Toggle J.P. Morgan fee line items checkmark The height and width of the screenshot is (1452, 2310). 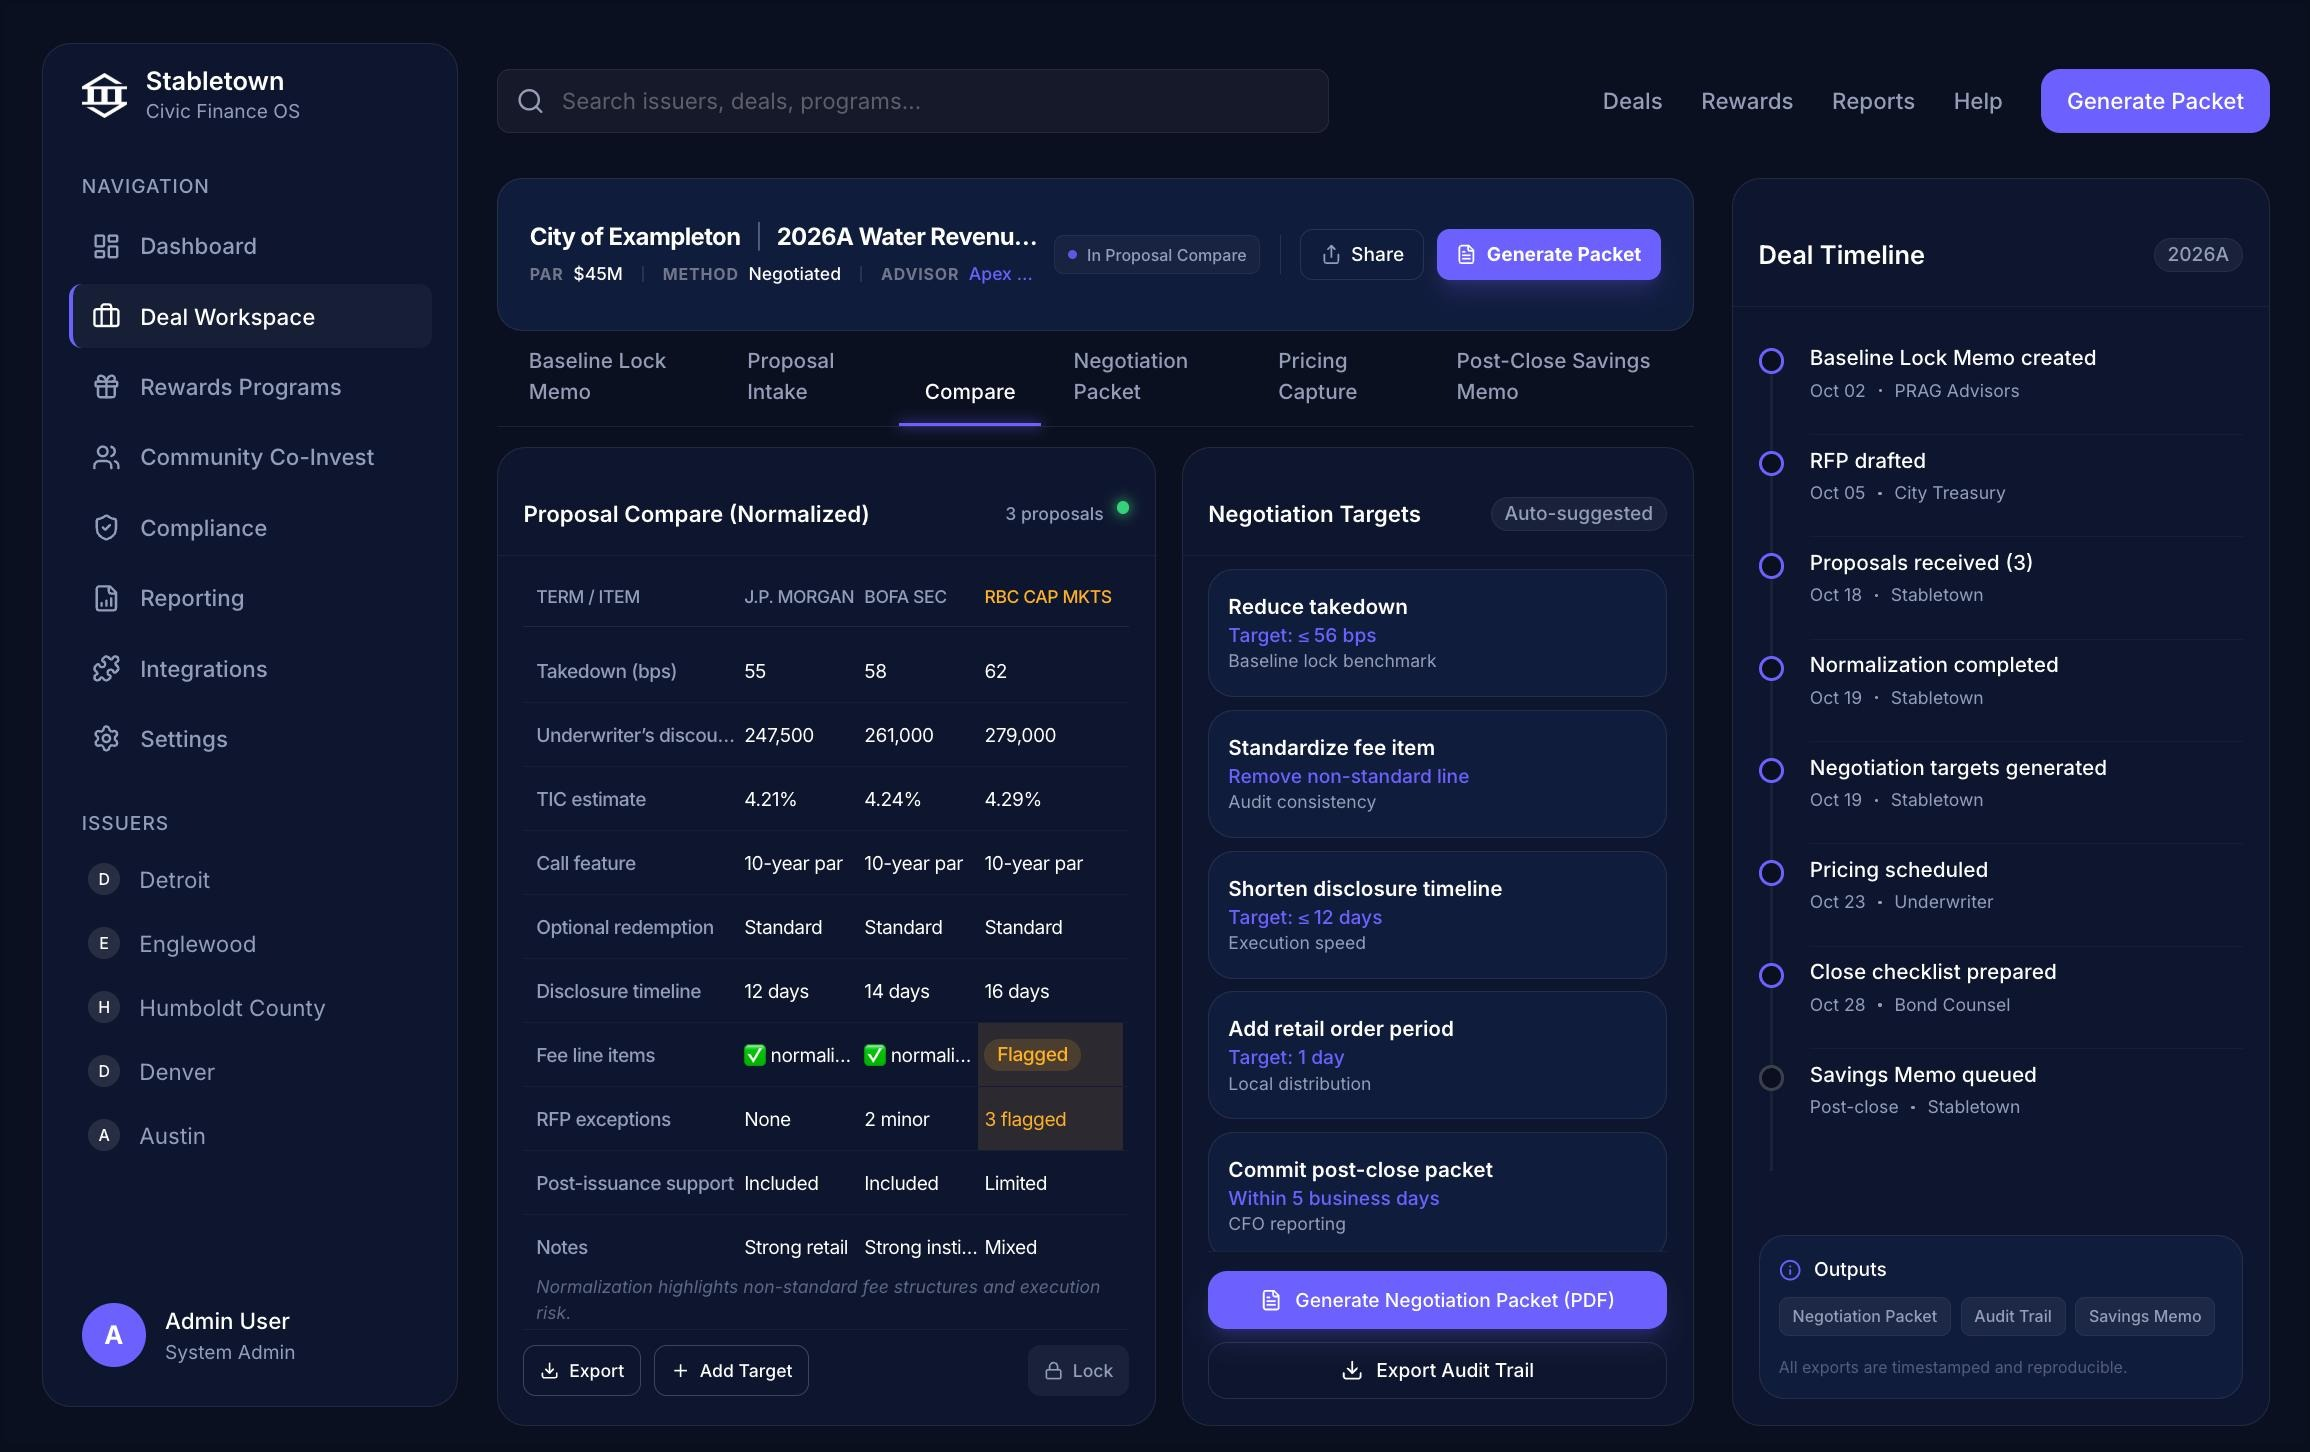(755, 1055)
